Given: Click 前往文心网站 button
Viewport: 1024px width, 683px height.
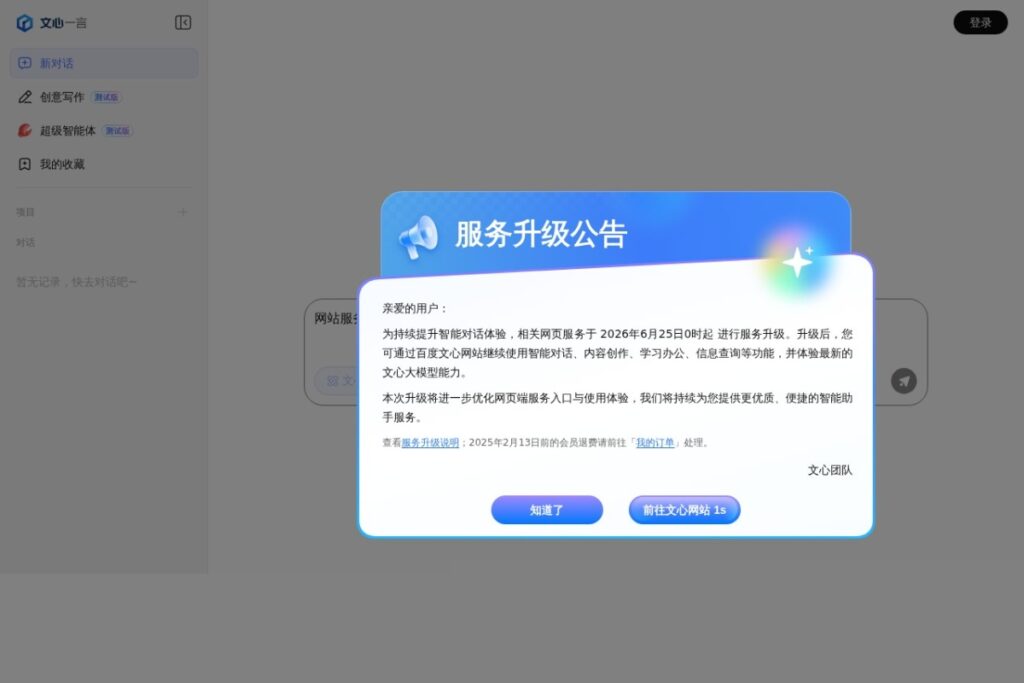Looking at the screenshot, I should point(684,510).
